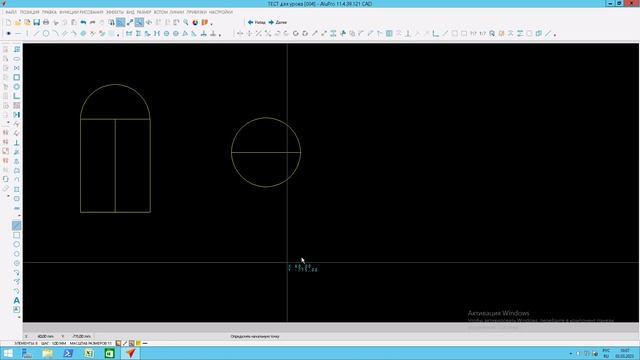
Task: Open the green Excel icon in the taskbar
Action: pos(109,353)
